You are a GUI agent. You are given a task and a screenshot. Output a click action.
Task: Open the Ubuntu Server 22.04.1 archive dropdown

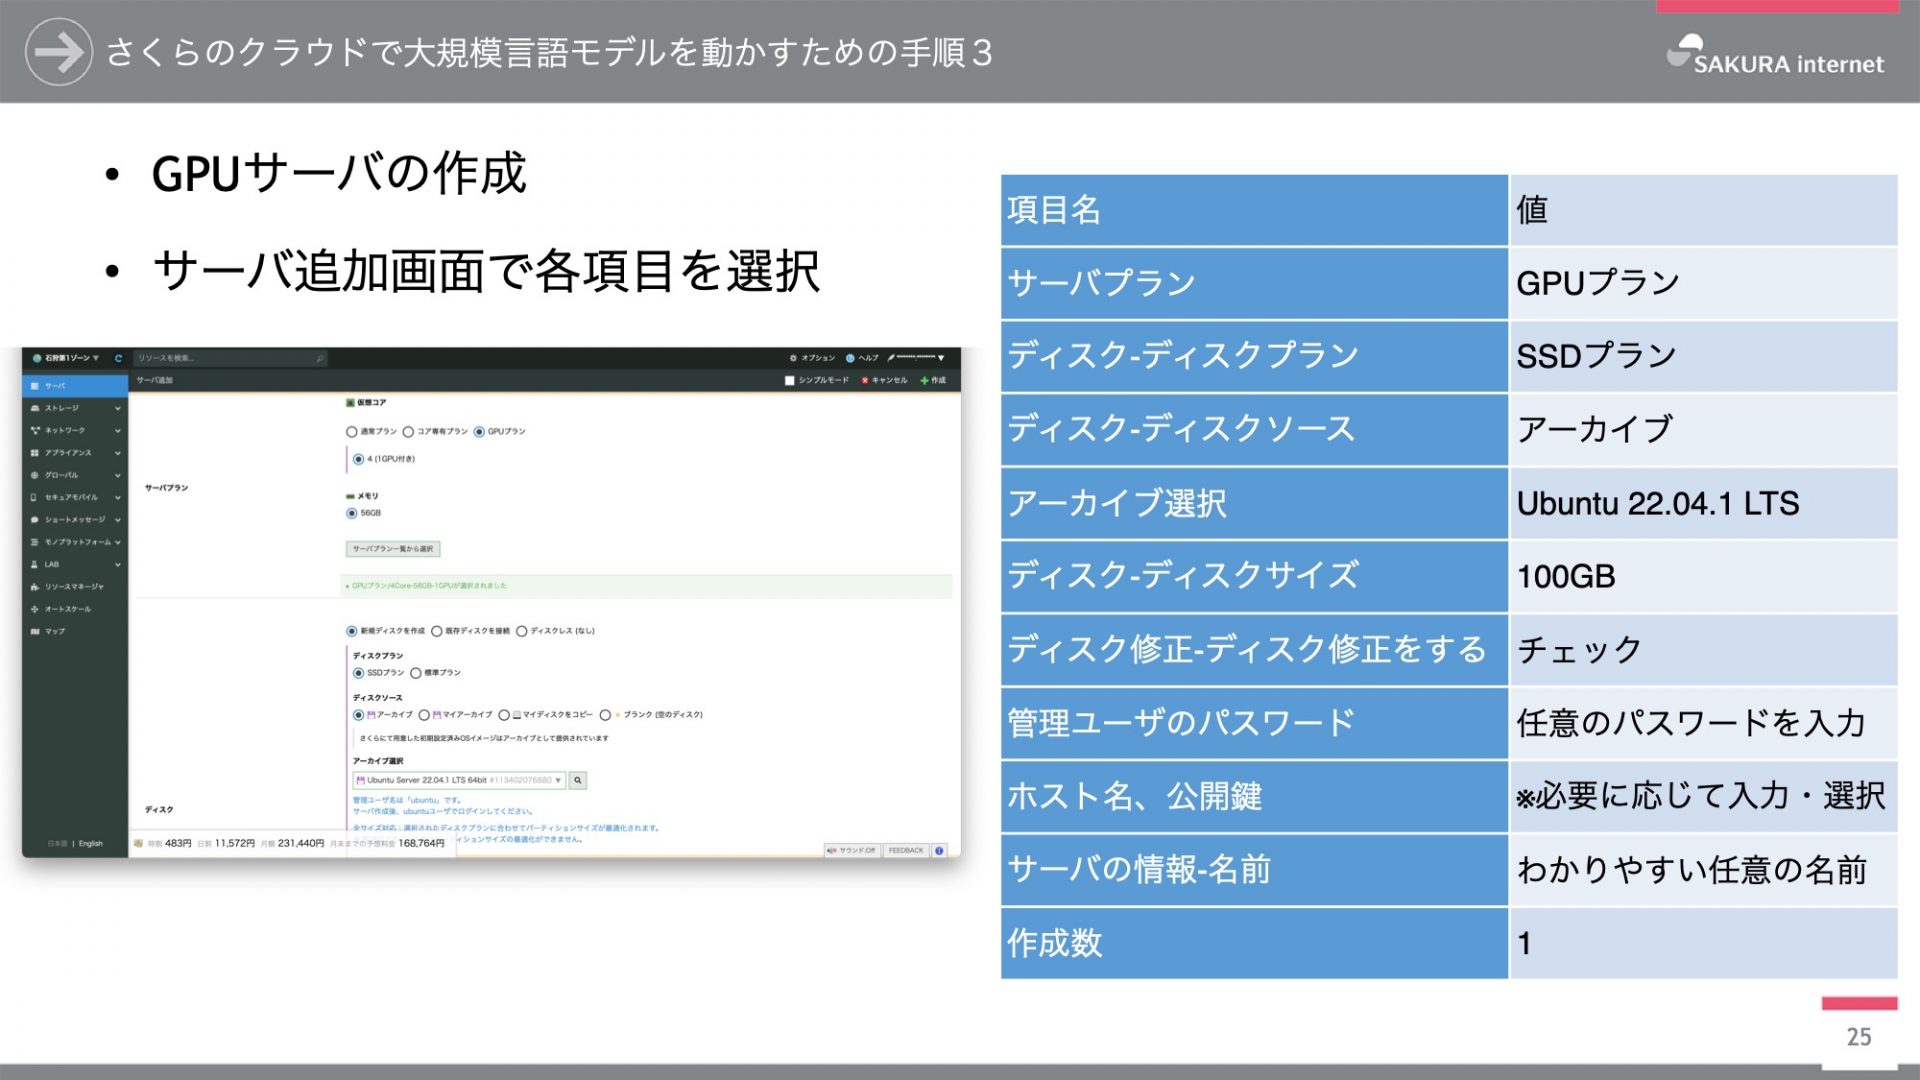click(x=459, y=780)
